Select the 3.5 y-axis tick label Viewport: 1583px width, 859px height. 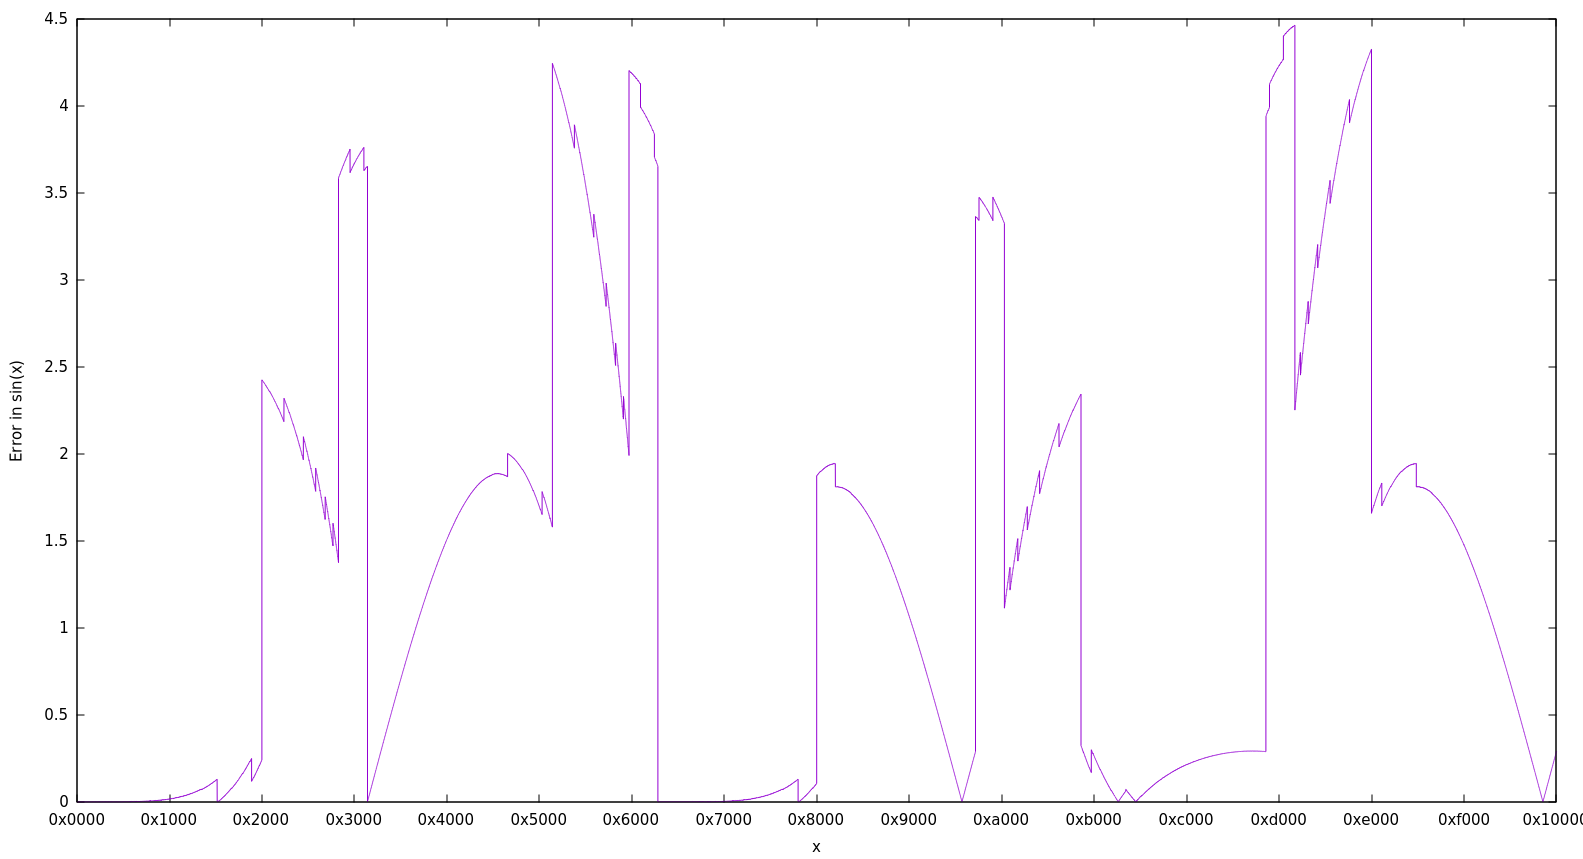pyautogui.click(x=56, y=193)
